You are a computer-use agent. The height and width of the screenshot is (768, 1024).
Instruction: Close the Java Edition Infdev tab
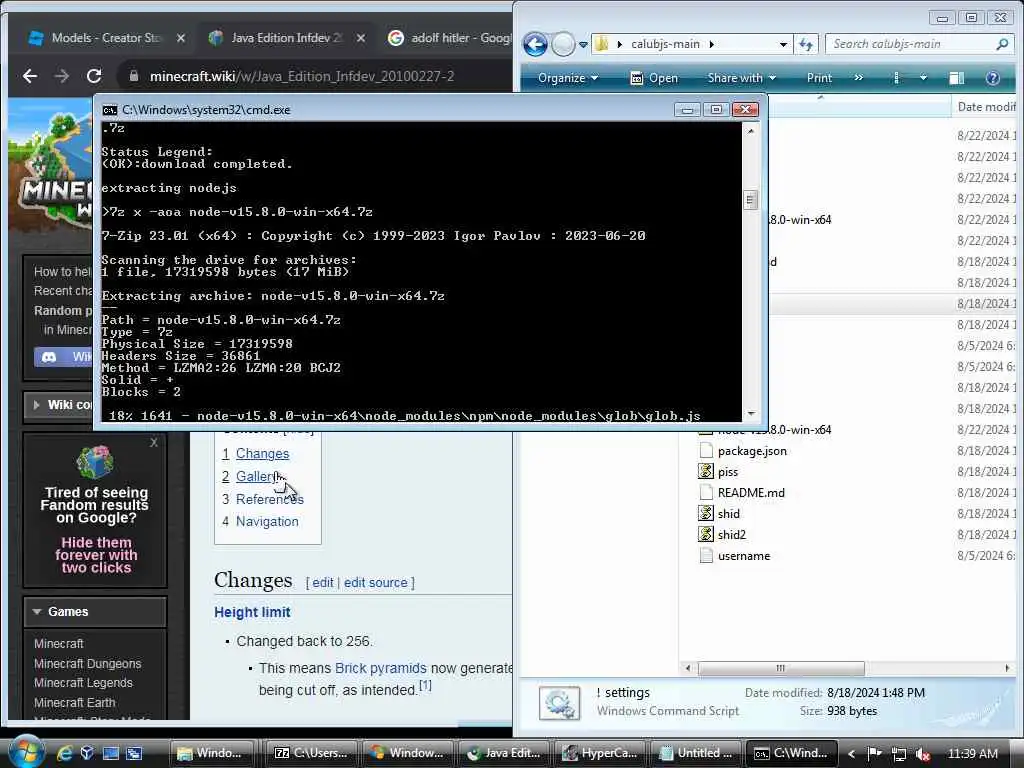[x=360, y=38]
